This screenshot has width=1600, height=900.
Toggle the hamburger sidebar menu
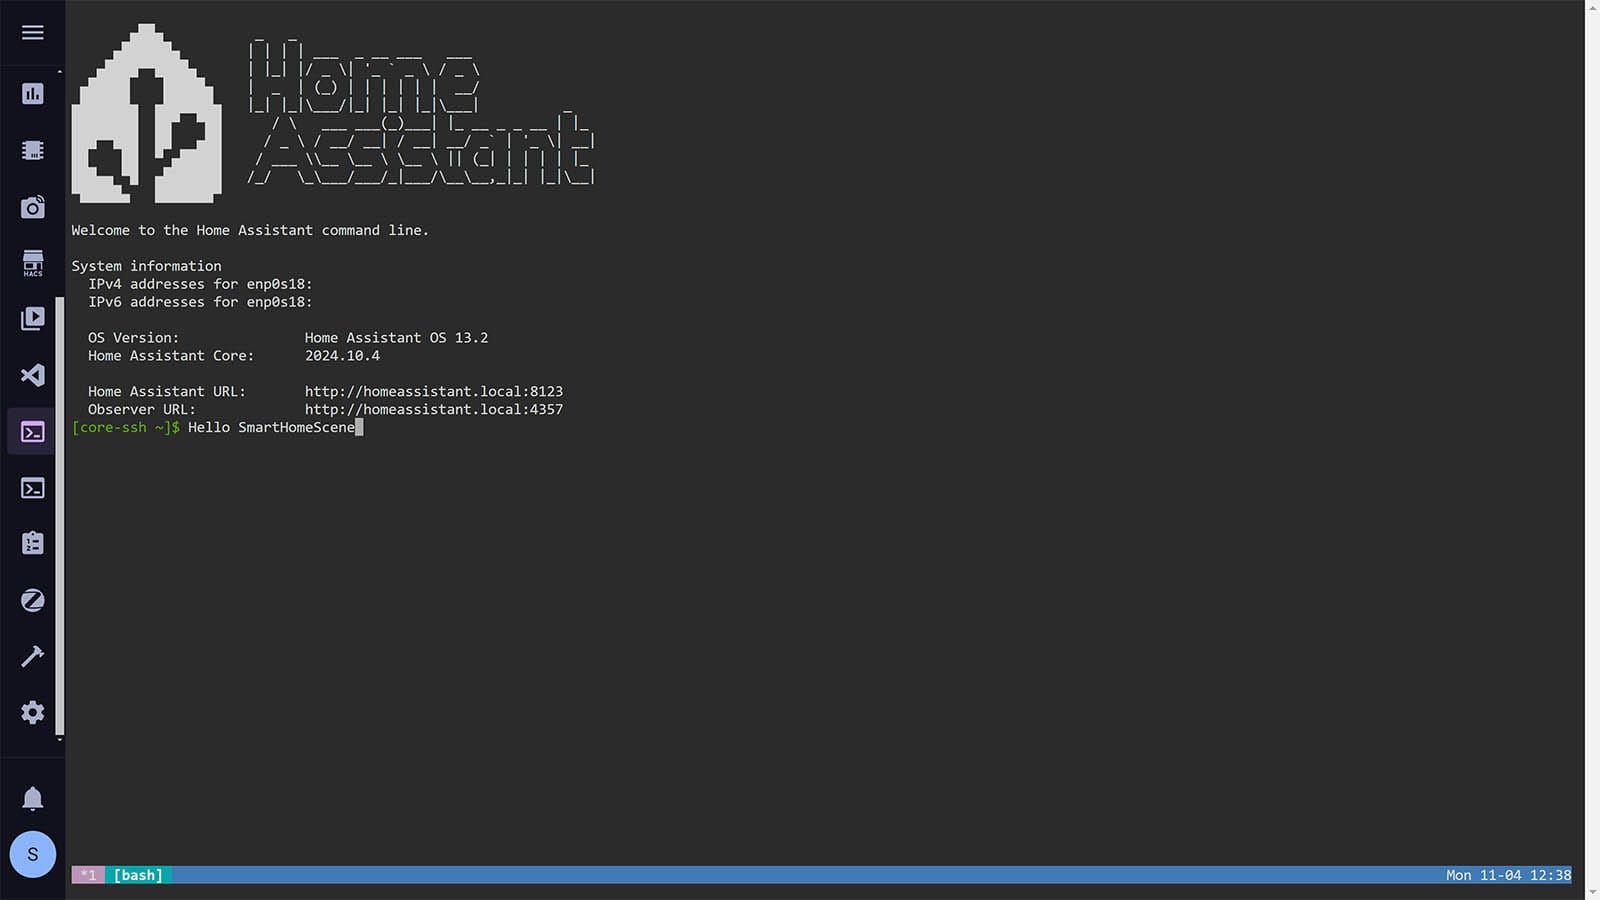[33, 33]
